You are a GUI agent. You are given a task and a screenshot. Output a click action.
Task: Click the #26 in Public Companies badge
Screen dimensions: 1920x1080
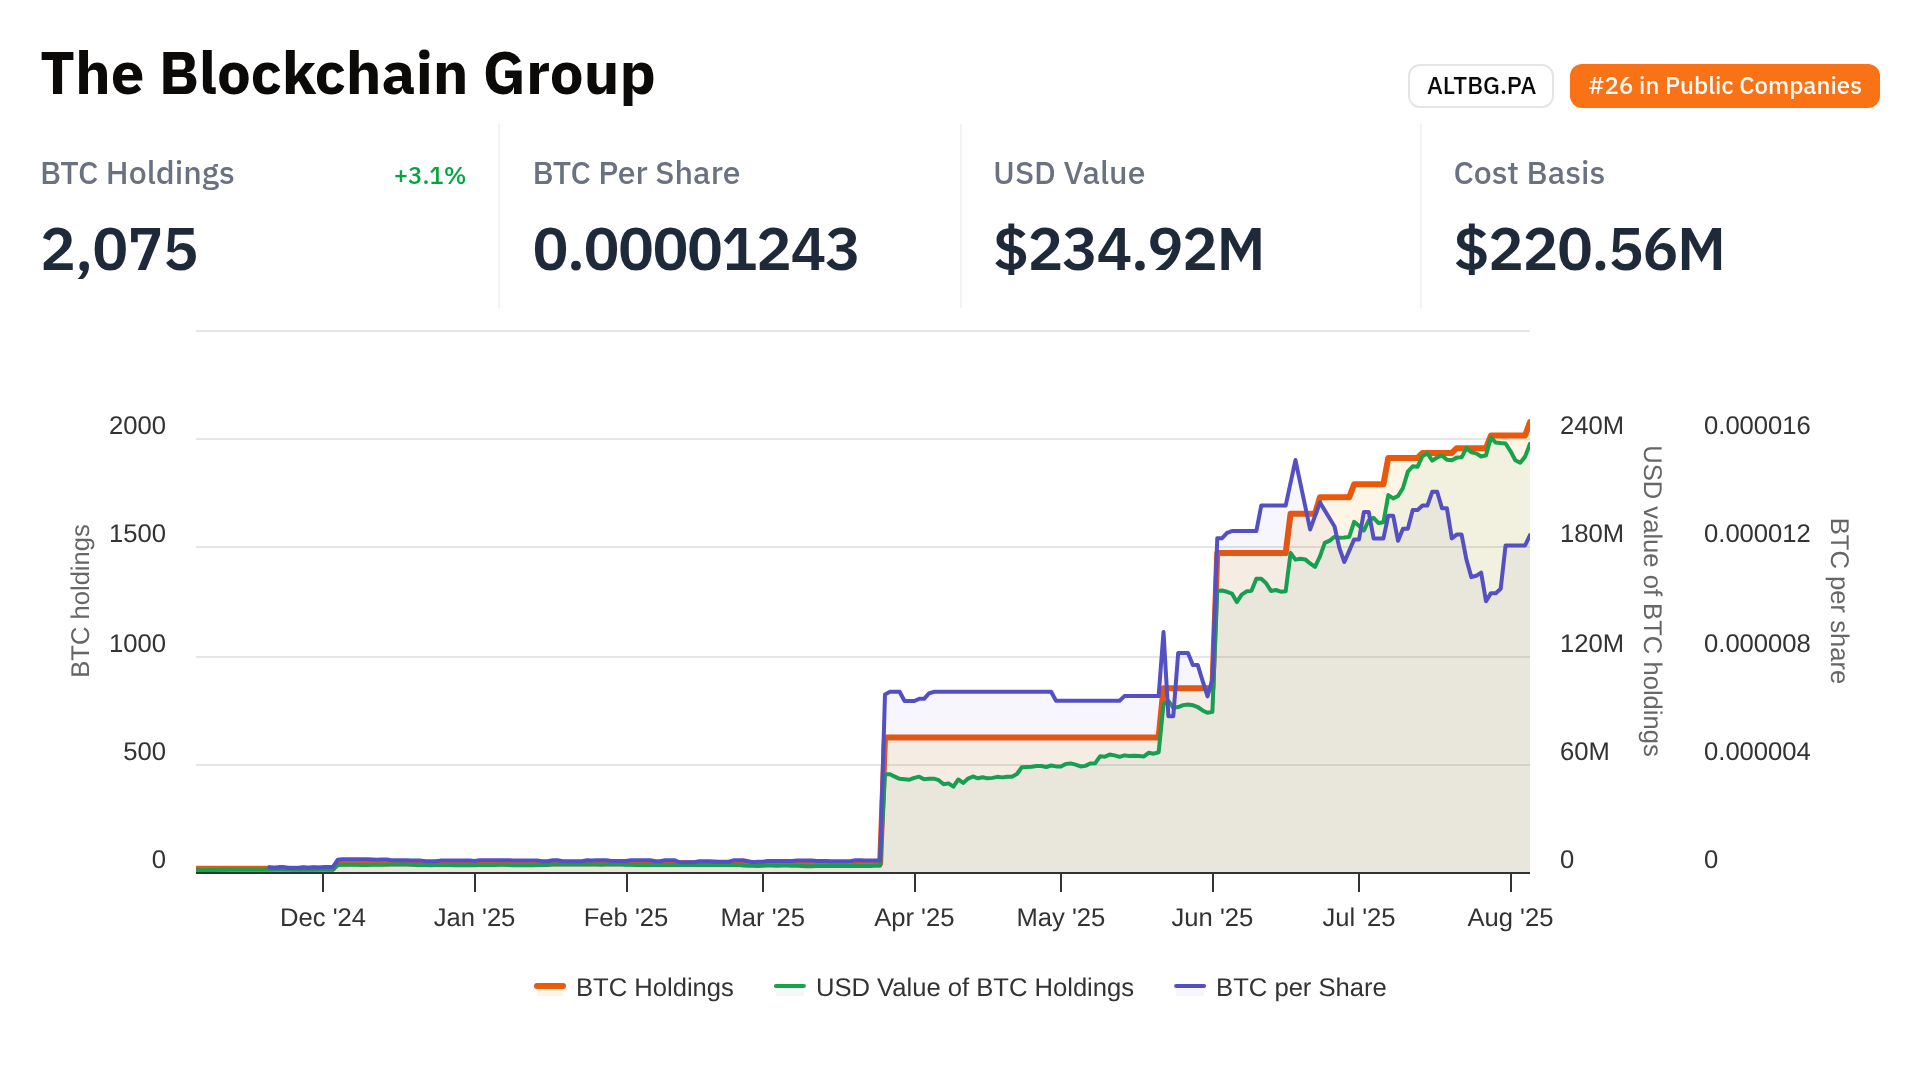click(1724, 86)
